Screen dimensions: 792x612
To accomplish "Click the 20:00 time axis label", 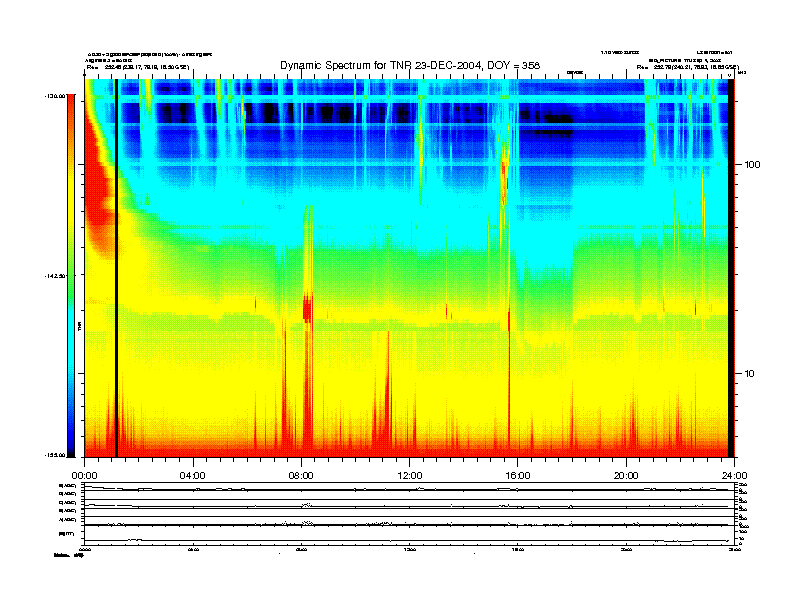I will tap(626, 476).
